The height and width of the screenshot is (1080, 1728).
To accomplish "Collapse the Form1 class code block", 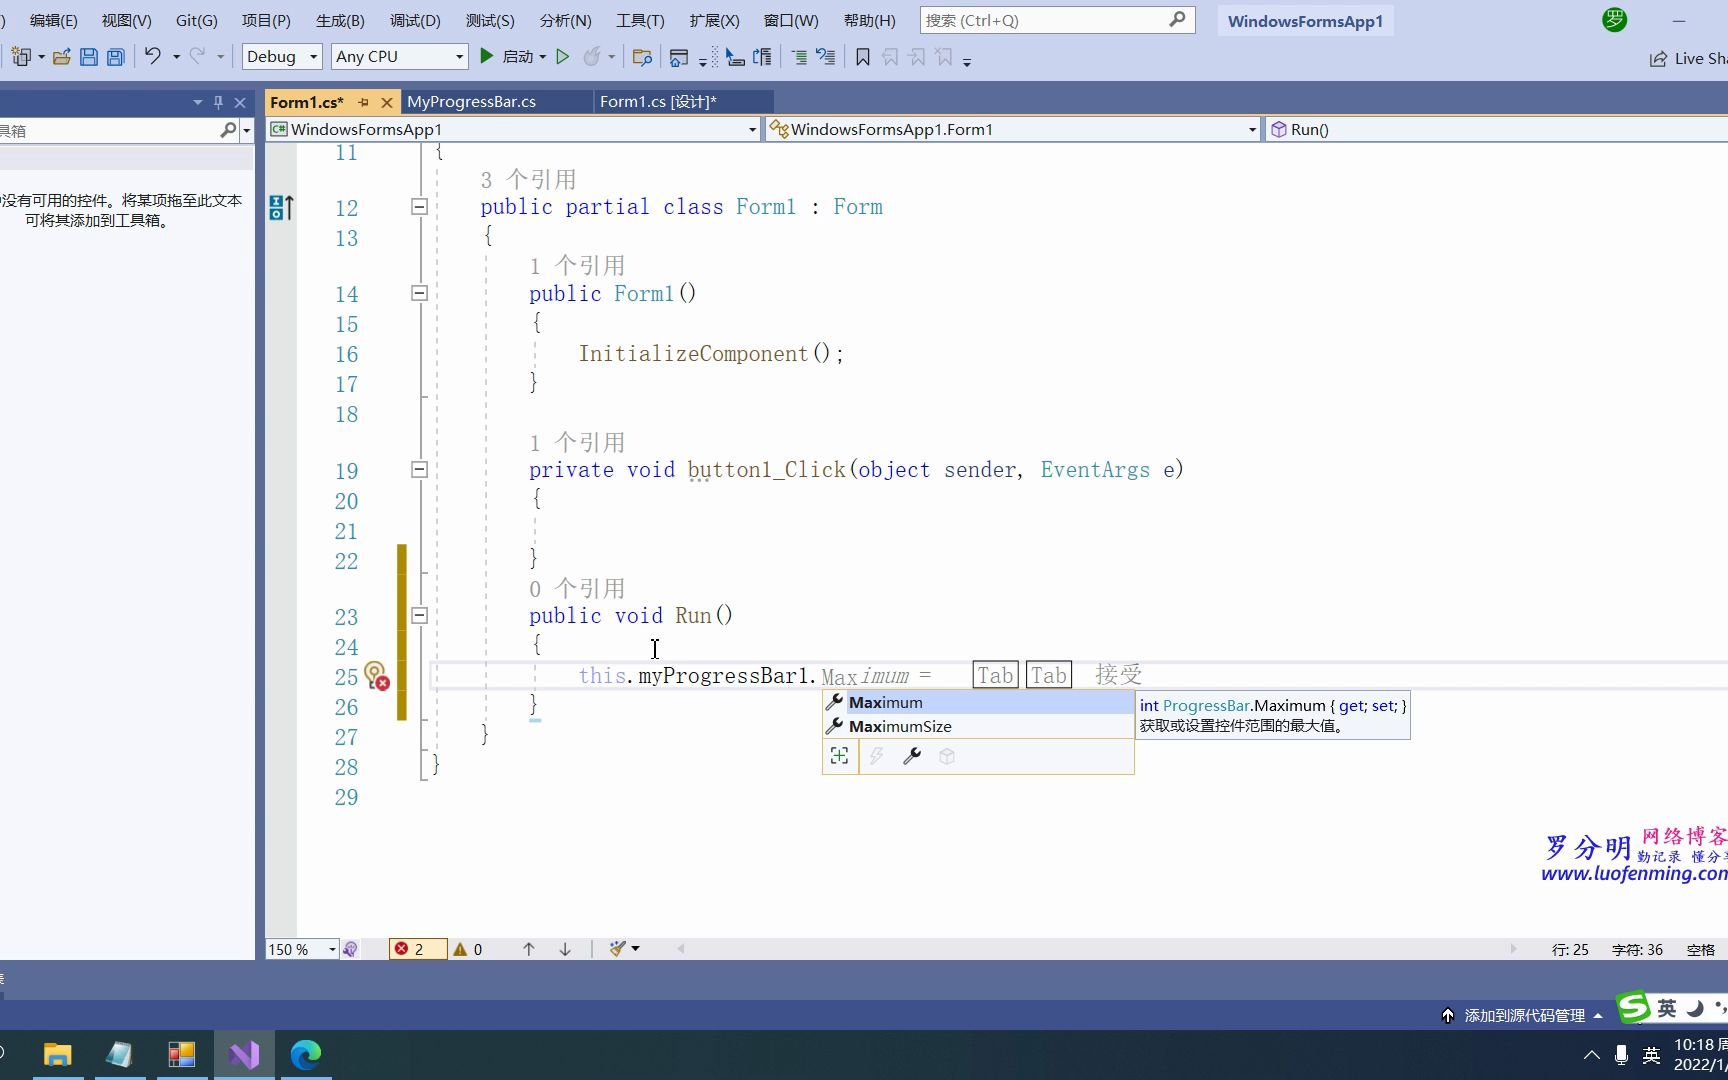I will click(419, 207).
